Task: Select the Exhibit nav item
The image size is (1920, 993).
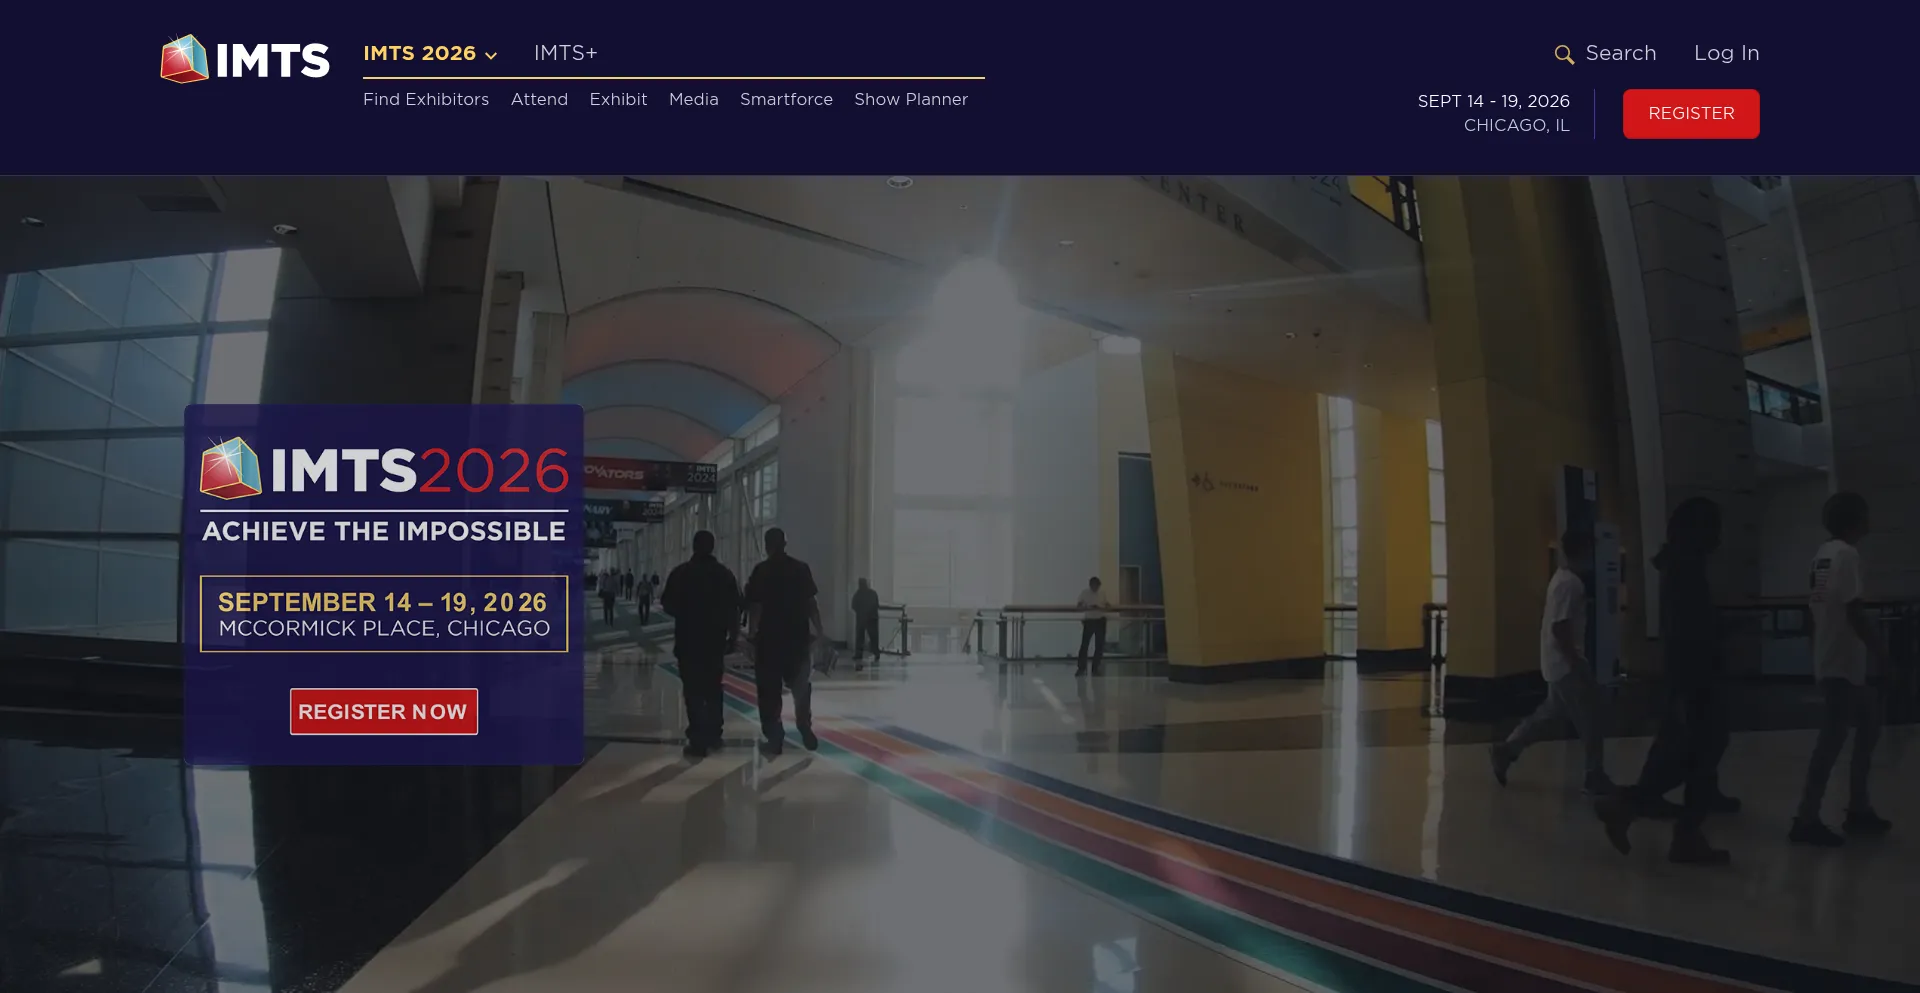Action: (x=618, y=100)
